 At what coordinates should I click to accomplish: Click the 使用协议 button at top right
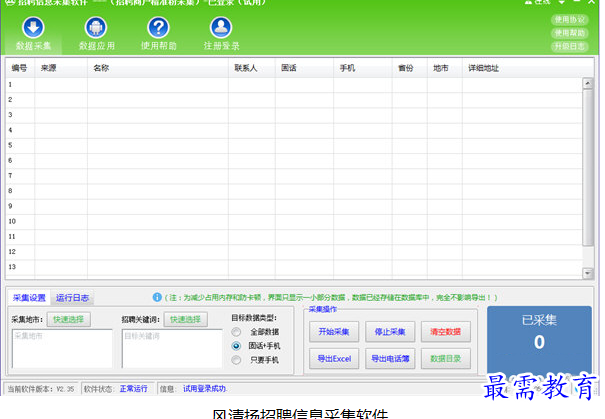click(569, 19)
